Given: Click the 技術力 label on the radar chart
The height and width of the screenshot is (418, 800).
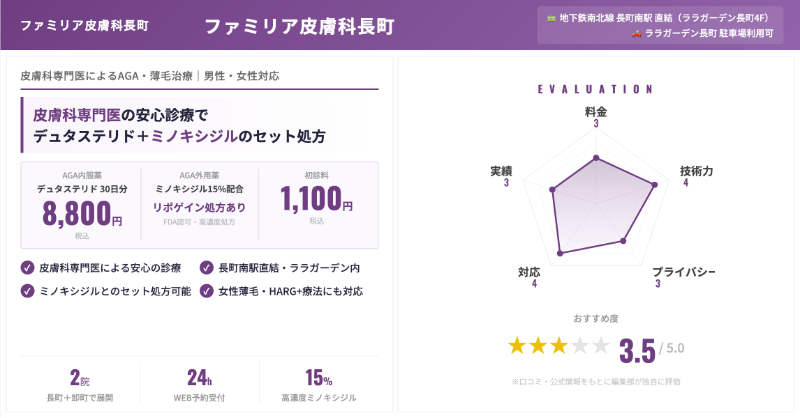Looking at the screenshot, I should (696, 171).
